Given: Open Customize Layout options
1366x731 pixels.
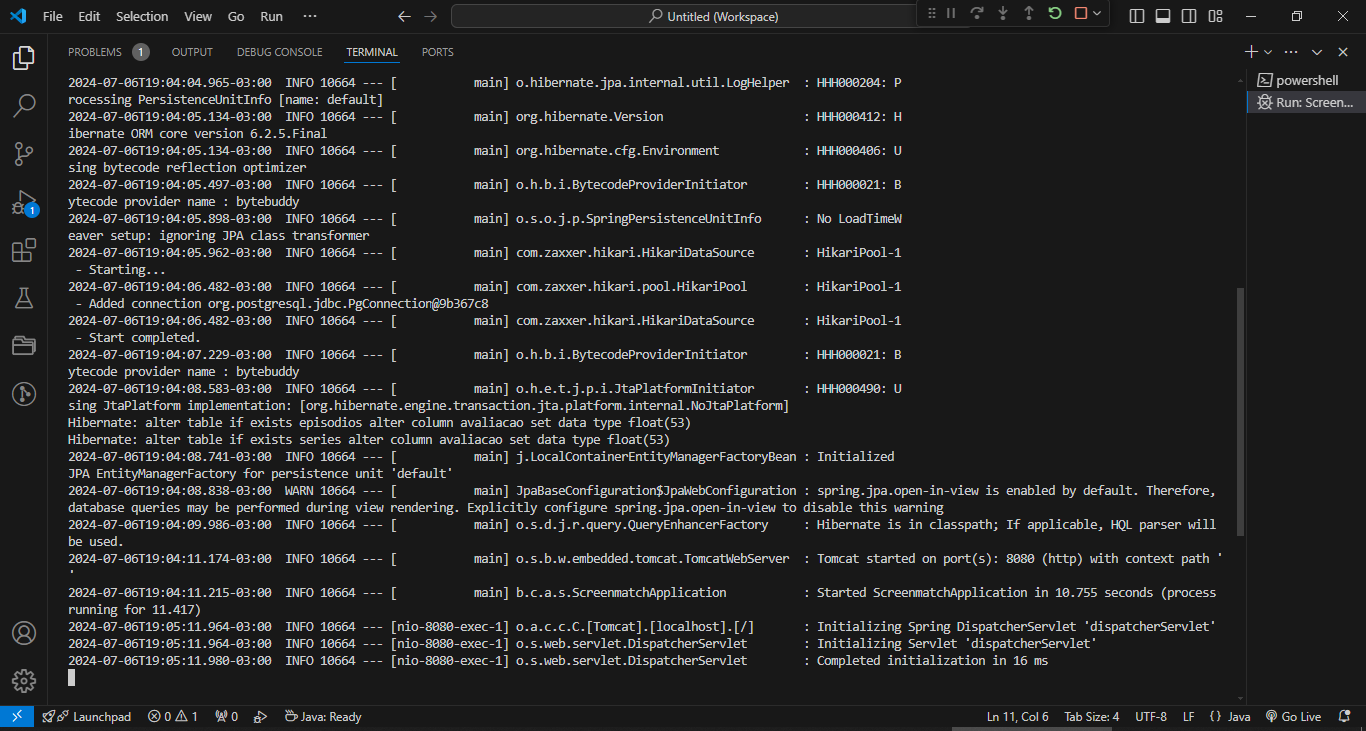Looking at the screenshot, I should point(1215,16).
